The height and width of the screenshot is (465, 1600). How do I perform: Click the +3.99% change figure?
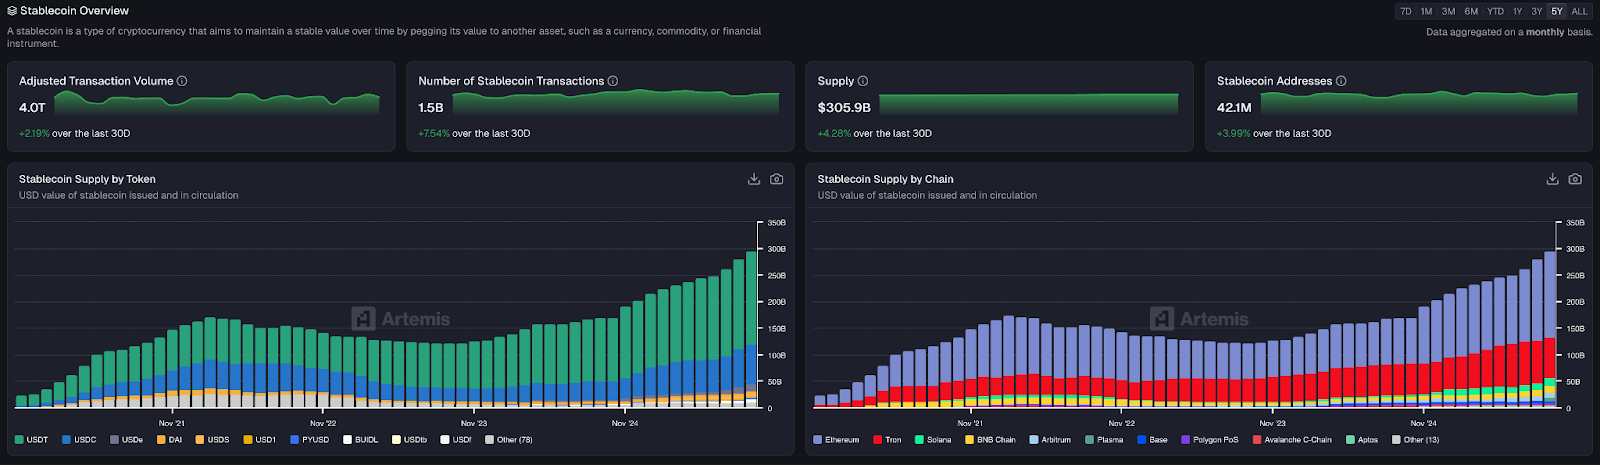click(1234, 133)
